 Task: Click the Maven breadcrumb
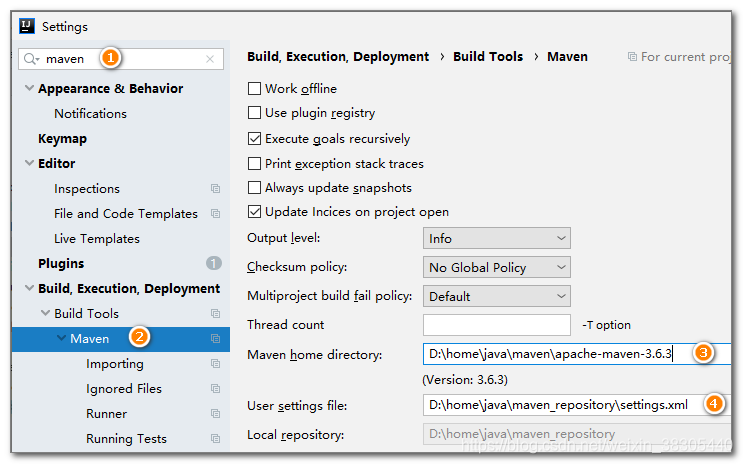[567, 57]
